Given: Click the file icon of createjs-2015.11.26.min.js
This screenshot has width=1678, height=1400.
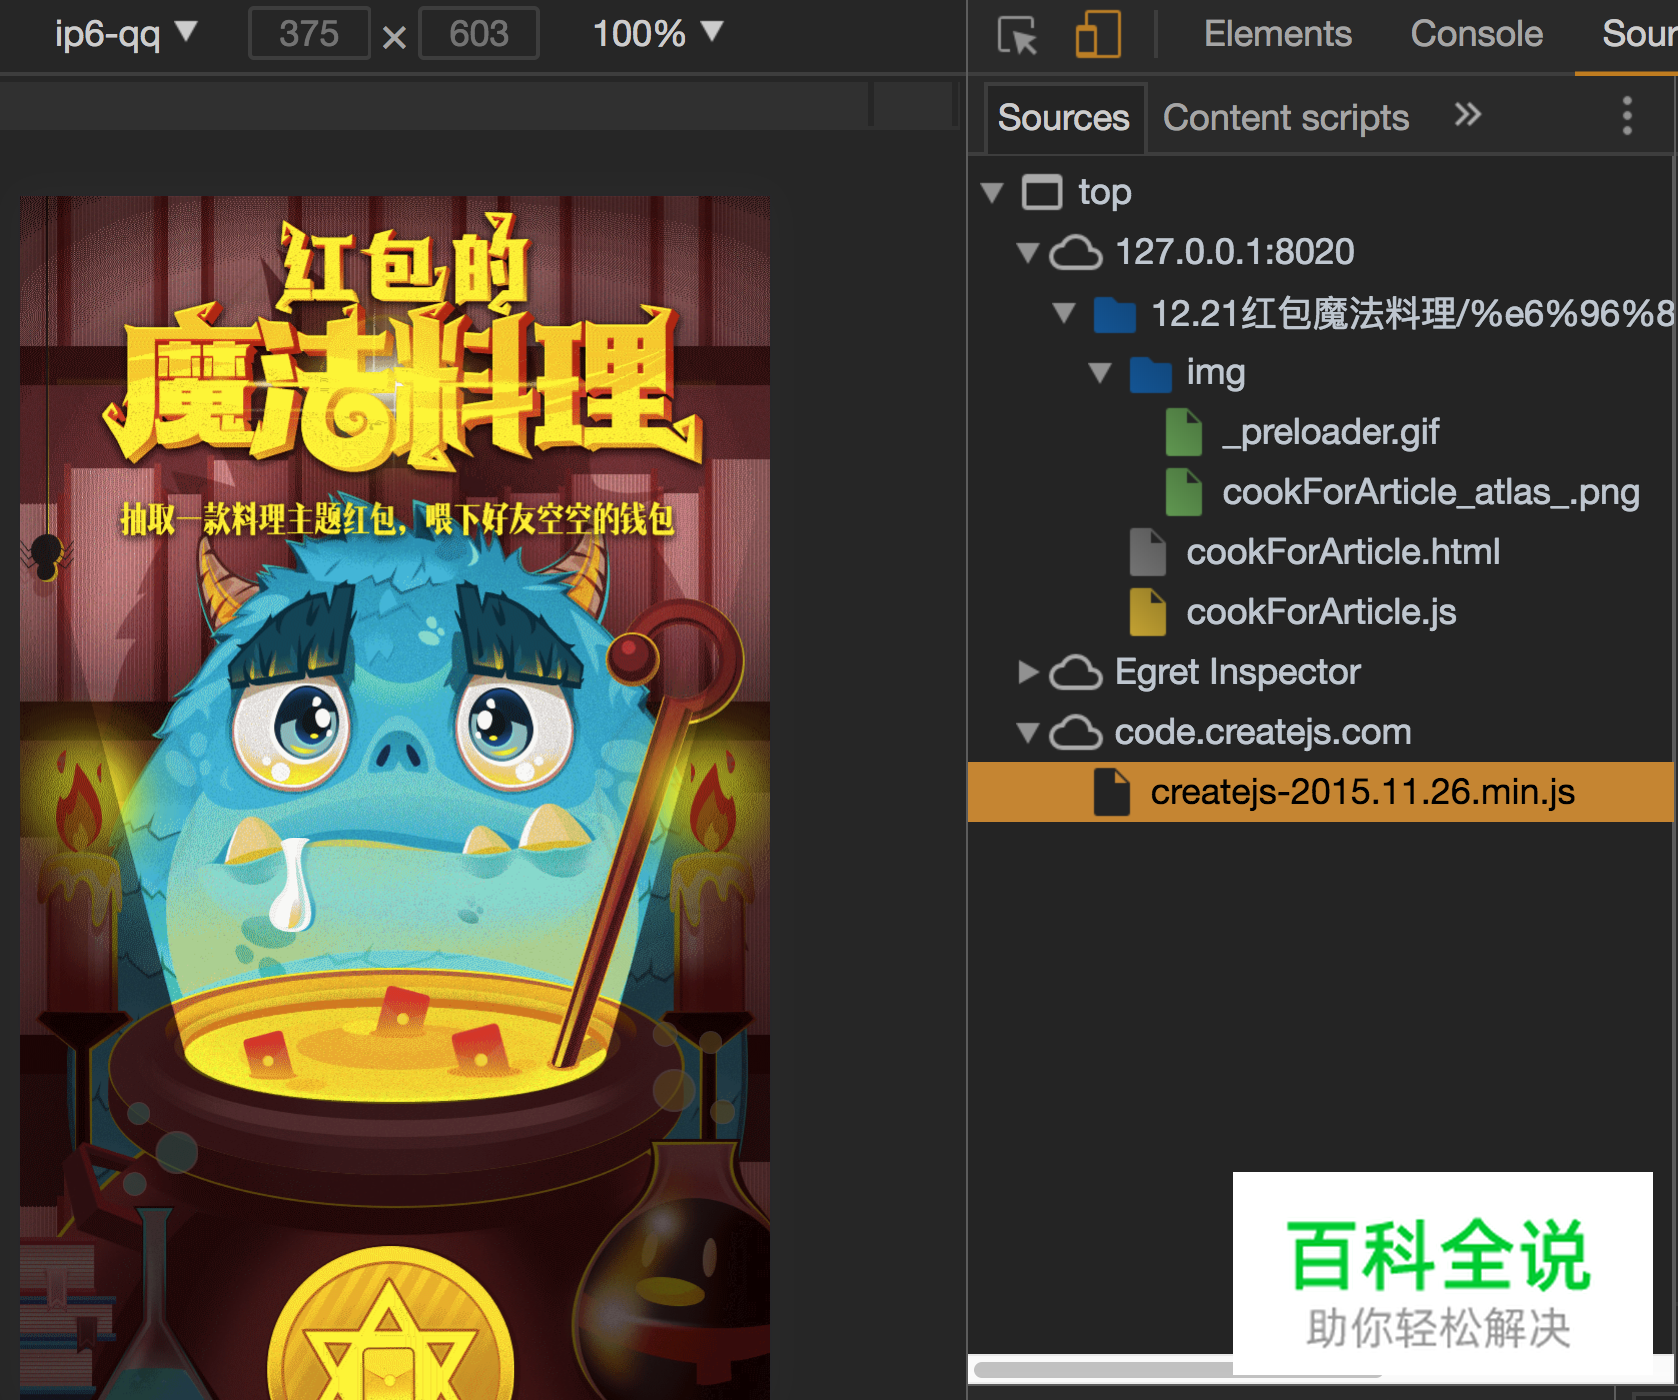Looking at the screenshot, I should 1112,792.
